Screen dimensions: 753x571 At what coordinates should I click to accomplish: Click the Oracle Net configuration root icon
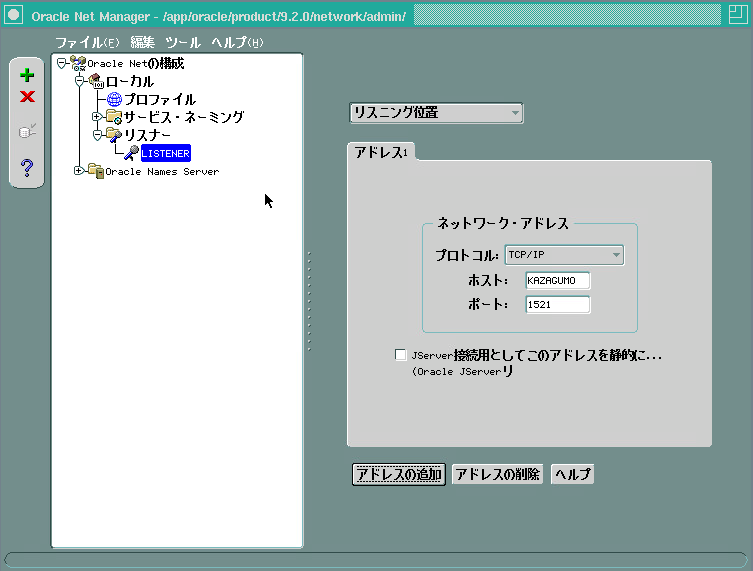[78, 63]
